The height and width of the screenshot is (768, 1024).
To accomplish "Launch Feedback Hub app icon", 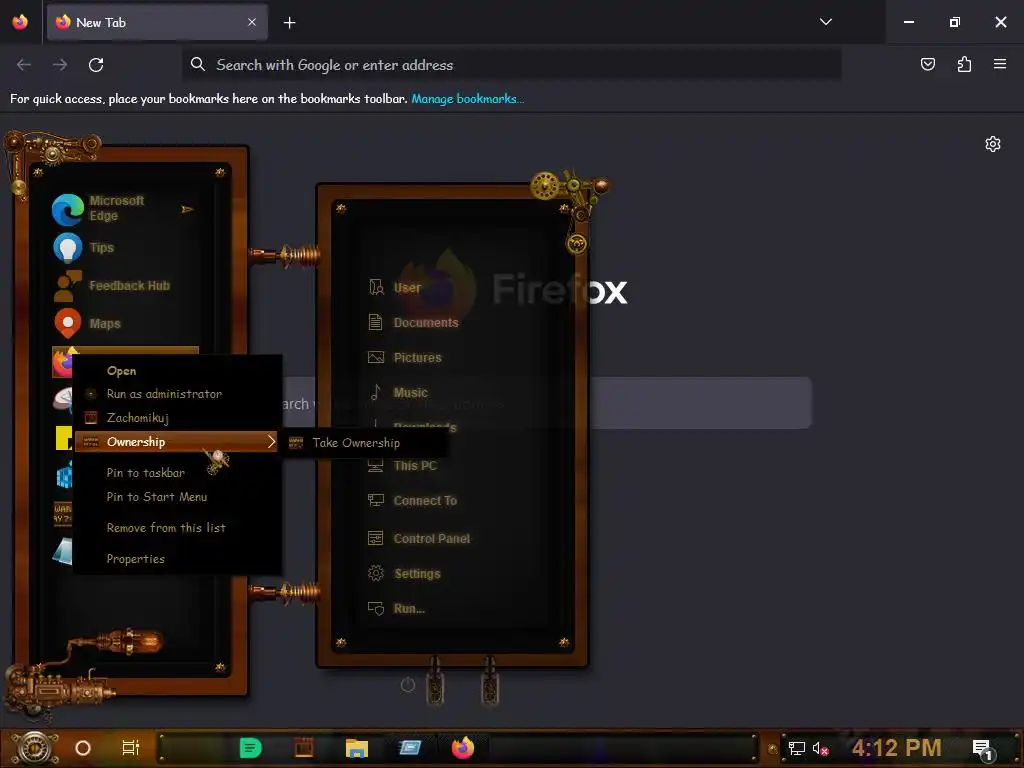I will pos(67,285).
